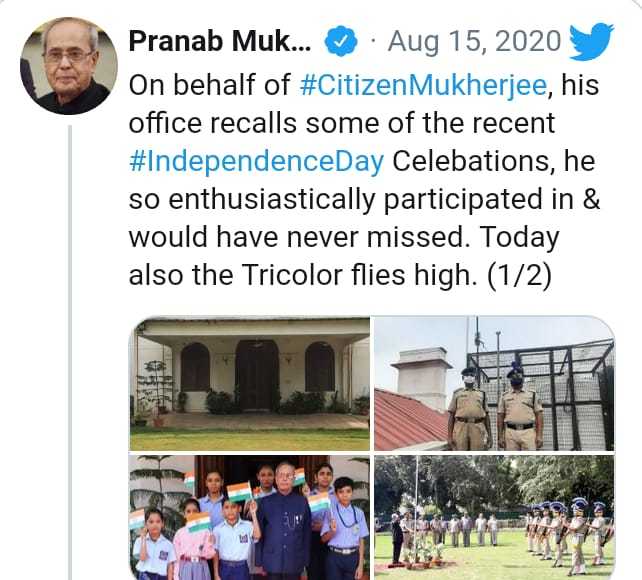Open the #CitizenMukherjee hashtag
Screen dimensions: 642x580
[424, 85]
